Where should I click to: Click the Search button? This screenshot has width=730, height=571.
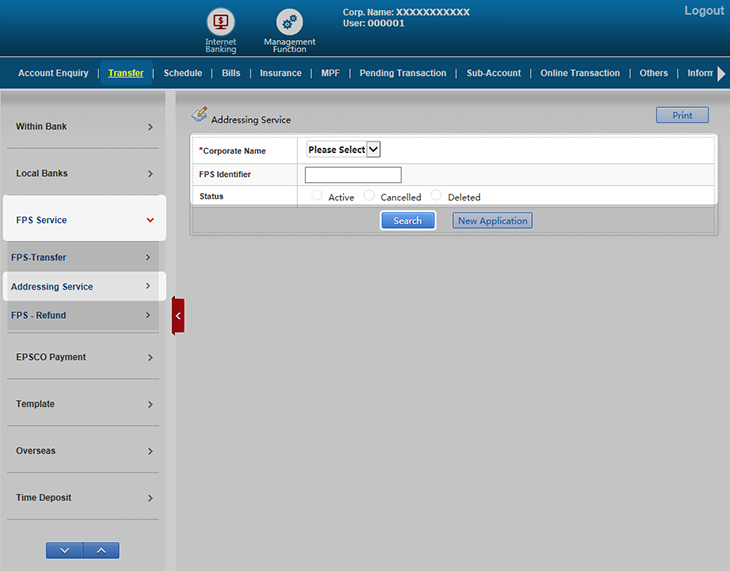[x=408, y=221]
